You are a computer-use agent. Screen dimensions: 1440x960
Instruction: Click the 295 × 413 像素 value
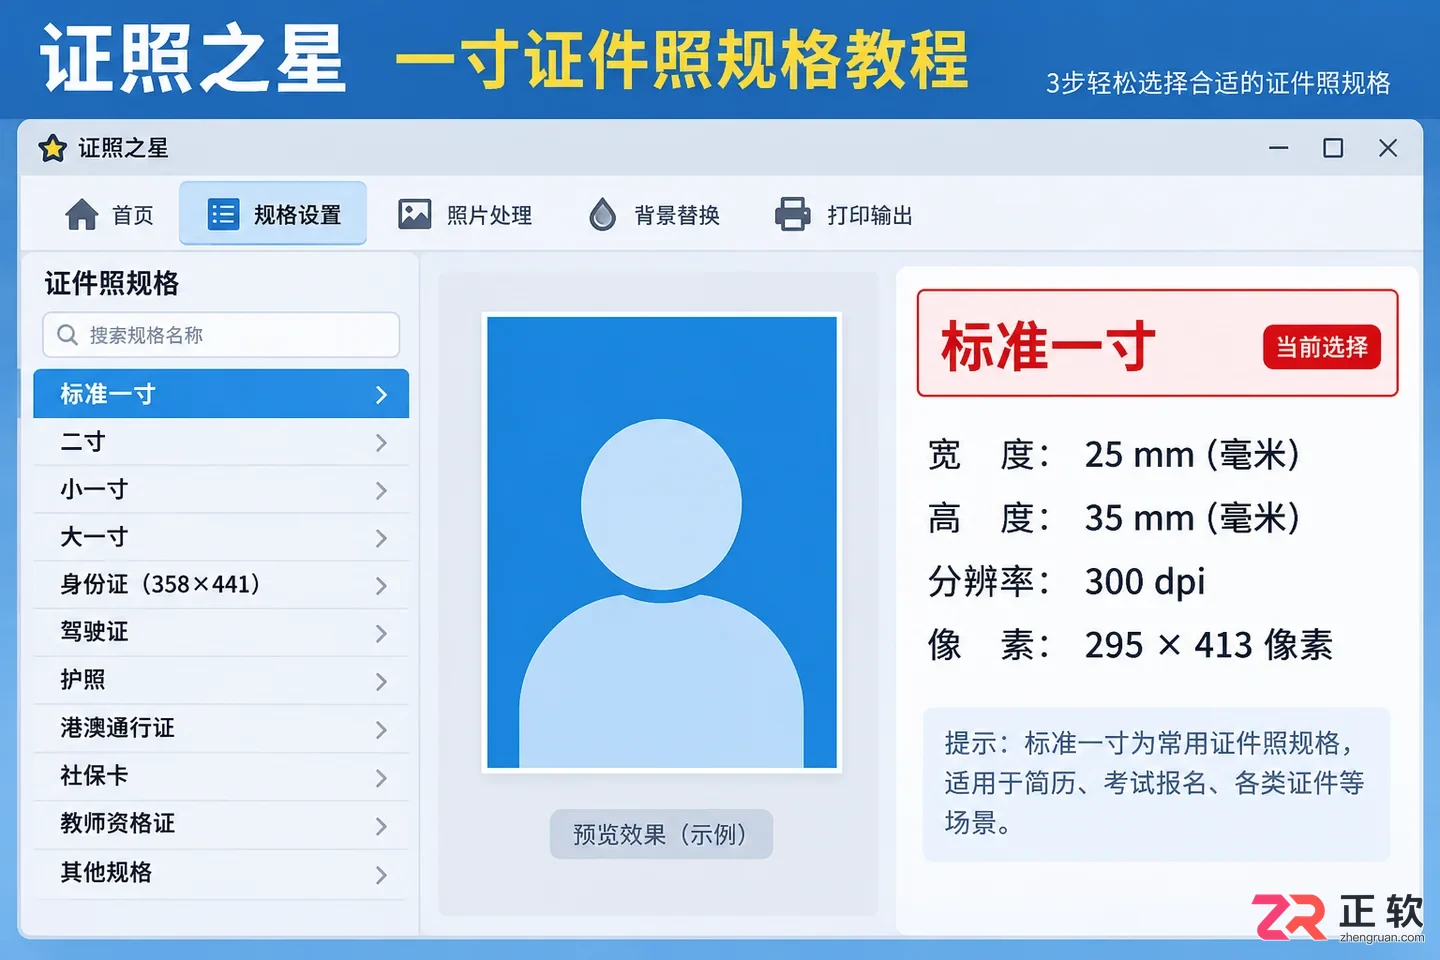[x=1208, y=645]
